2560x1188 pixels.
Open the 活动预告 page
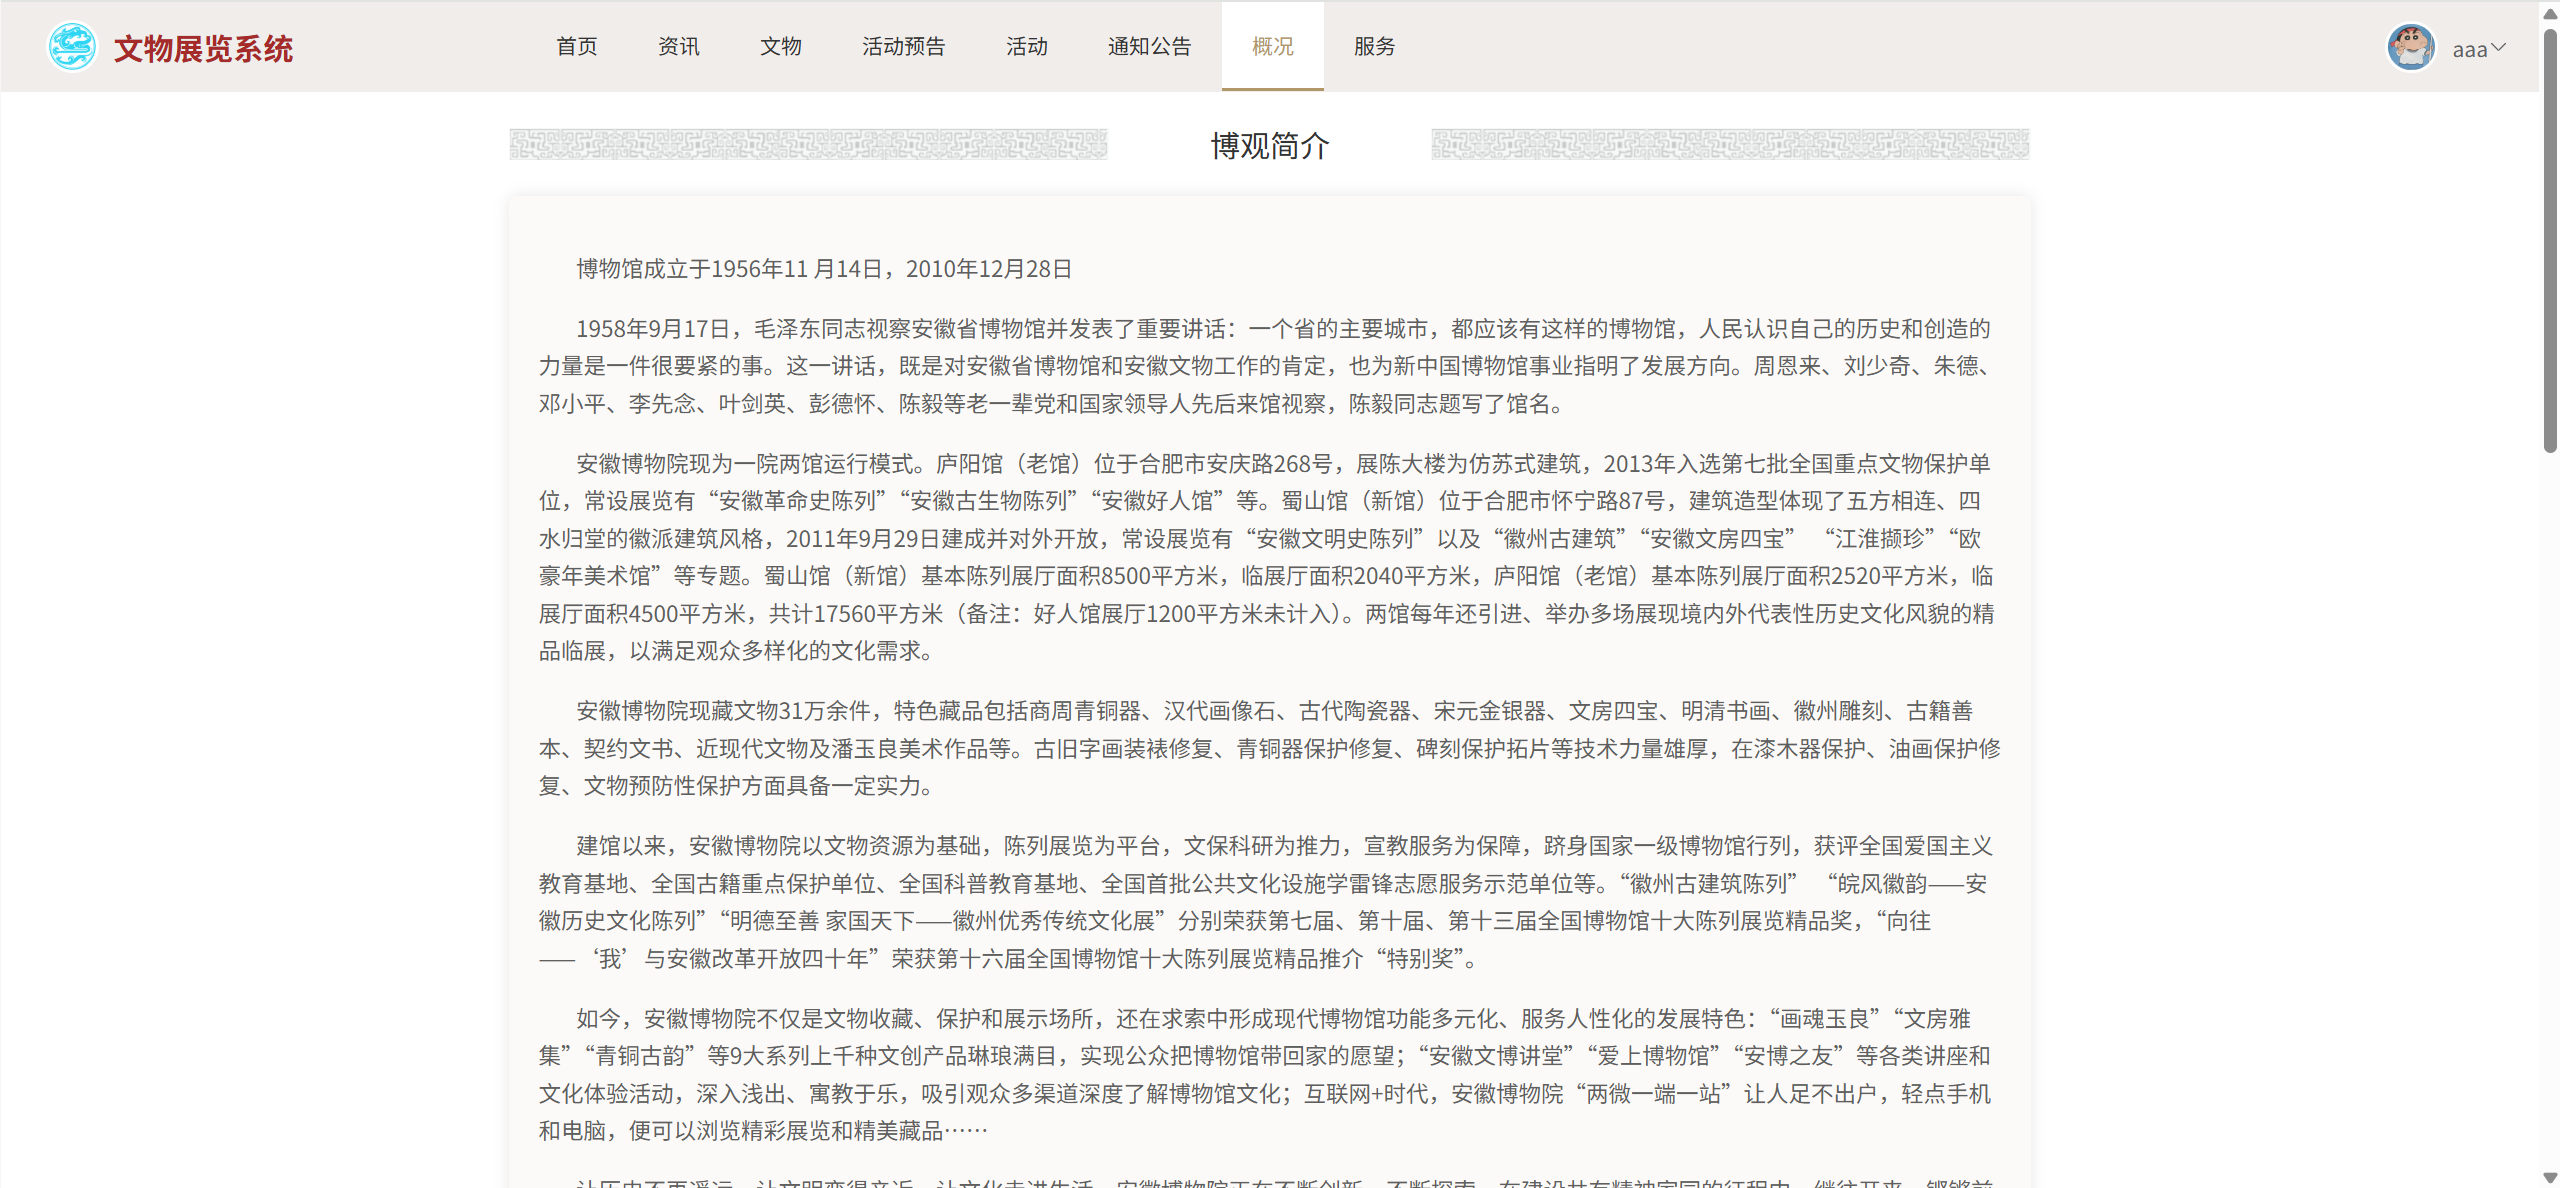[903, 46]
